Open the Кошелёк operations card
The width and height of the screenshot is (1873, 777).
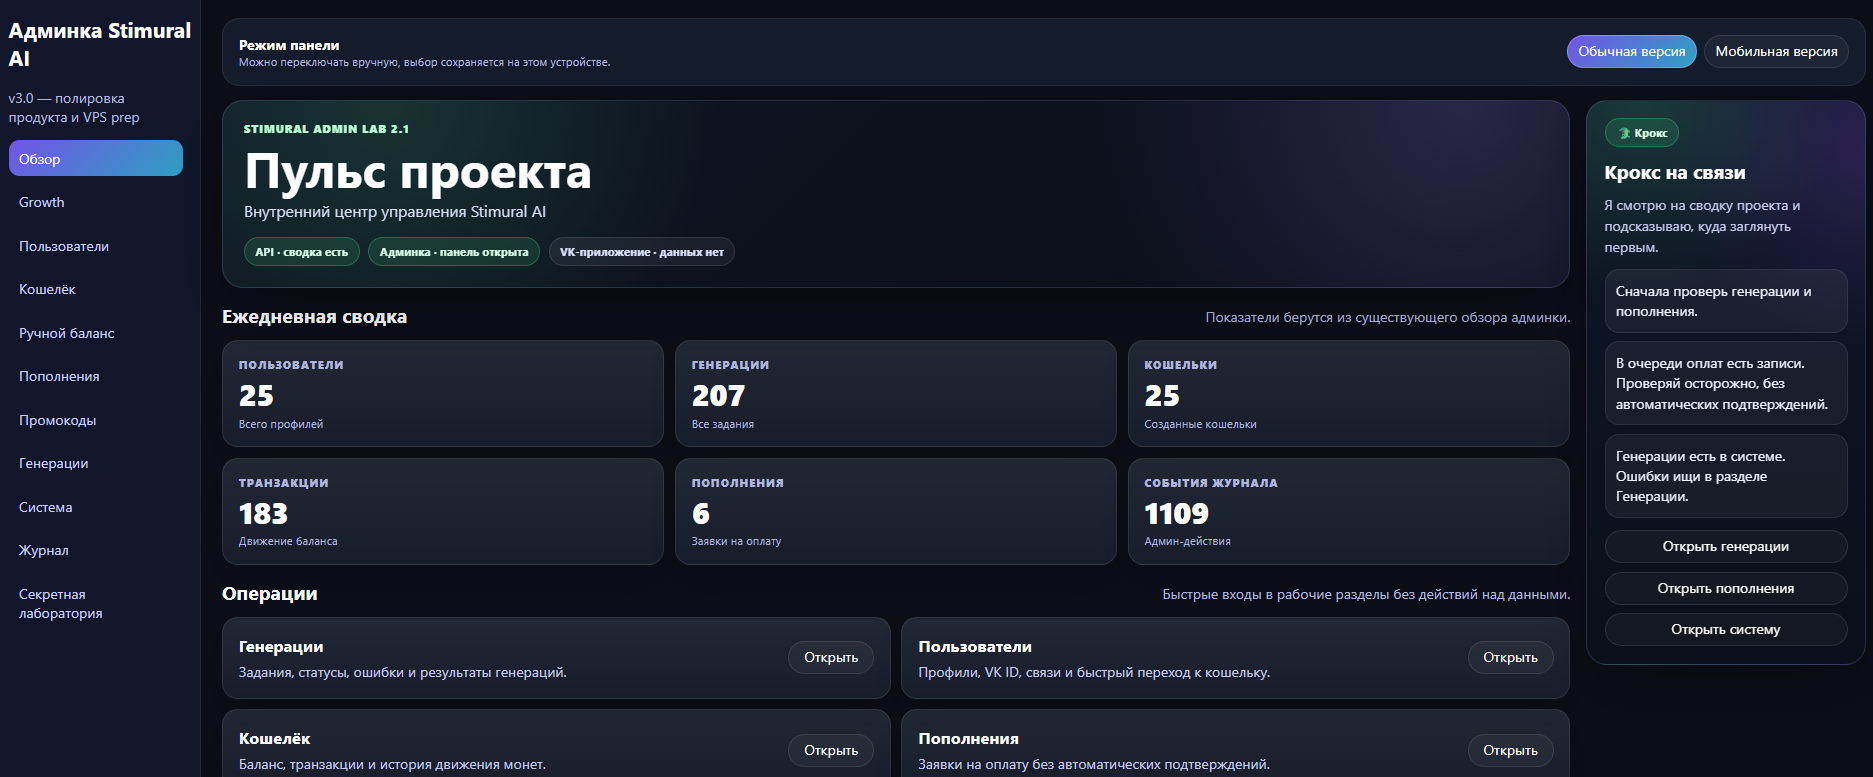click(831, 750)
